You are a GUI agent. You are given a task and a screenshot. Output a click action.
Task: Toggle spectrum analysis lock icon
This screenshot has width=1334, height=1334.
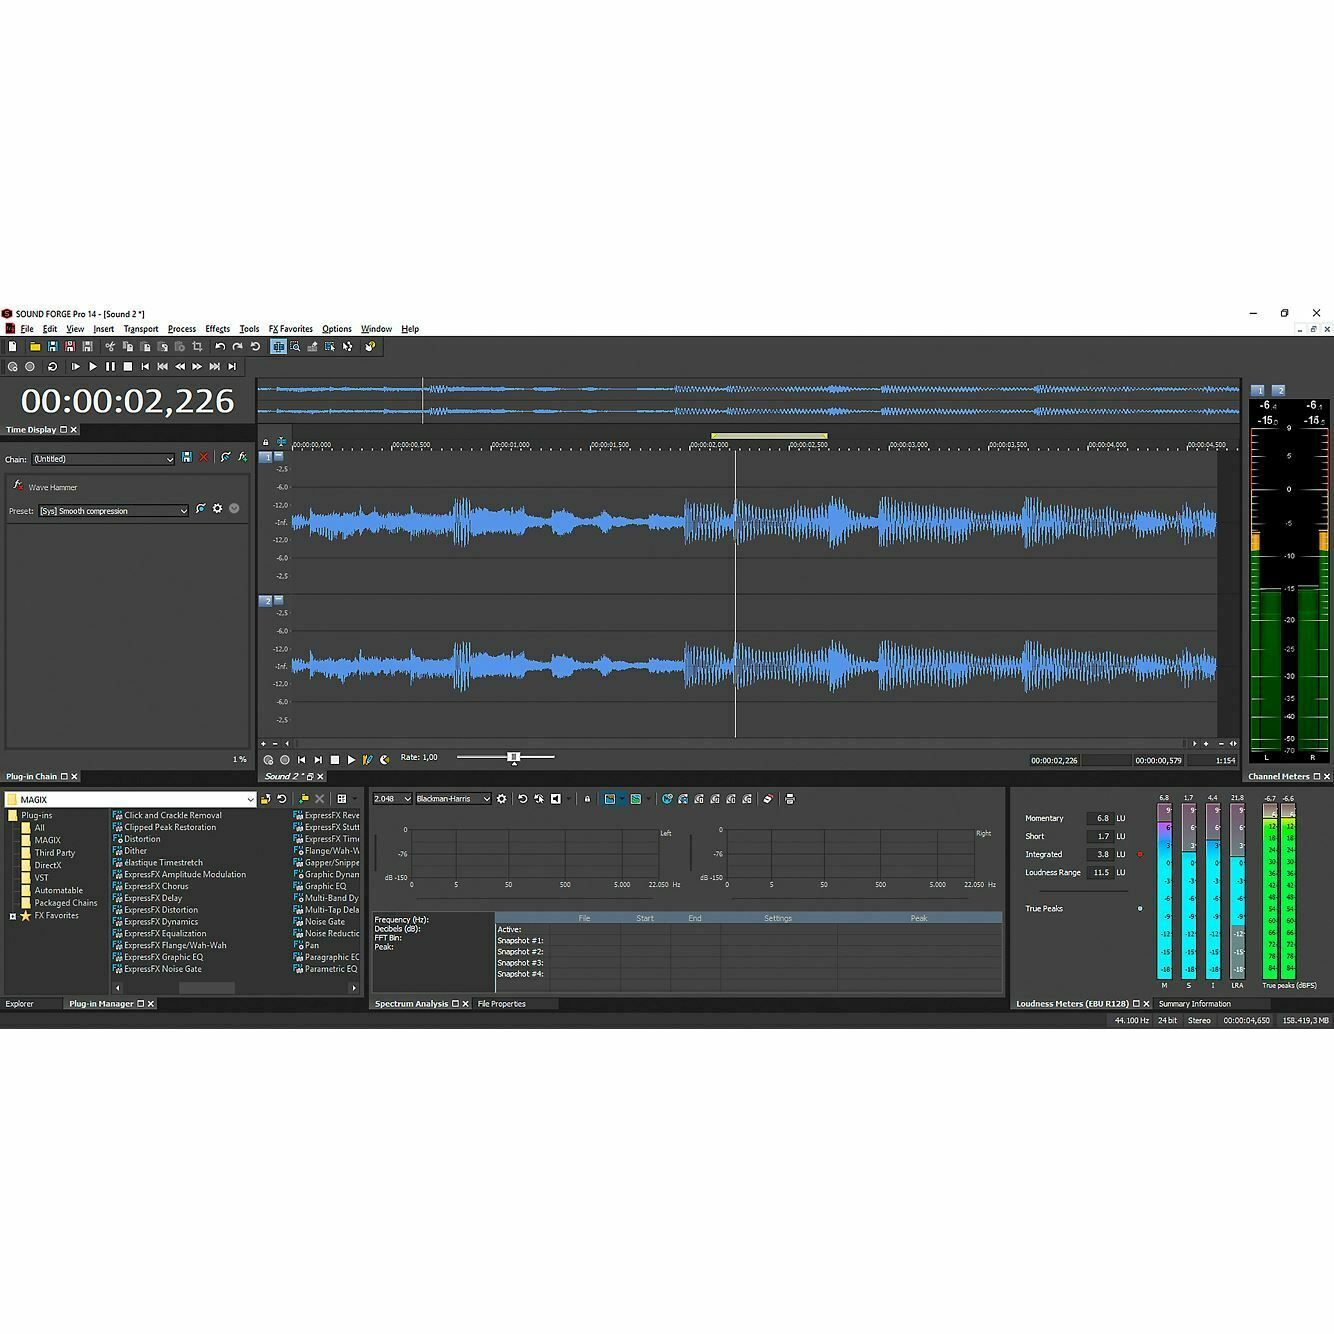coord(587,799)
